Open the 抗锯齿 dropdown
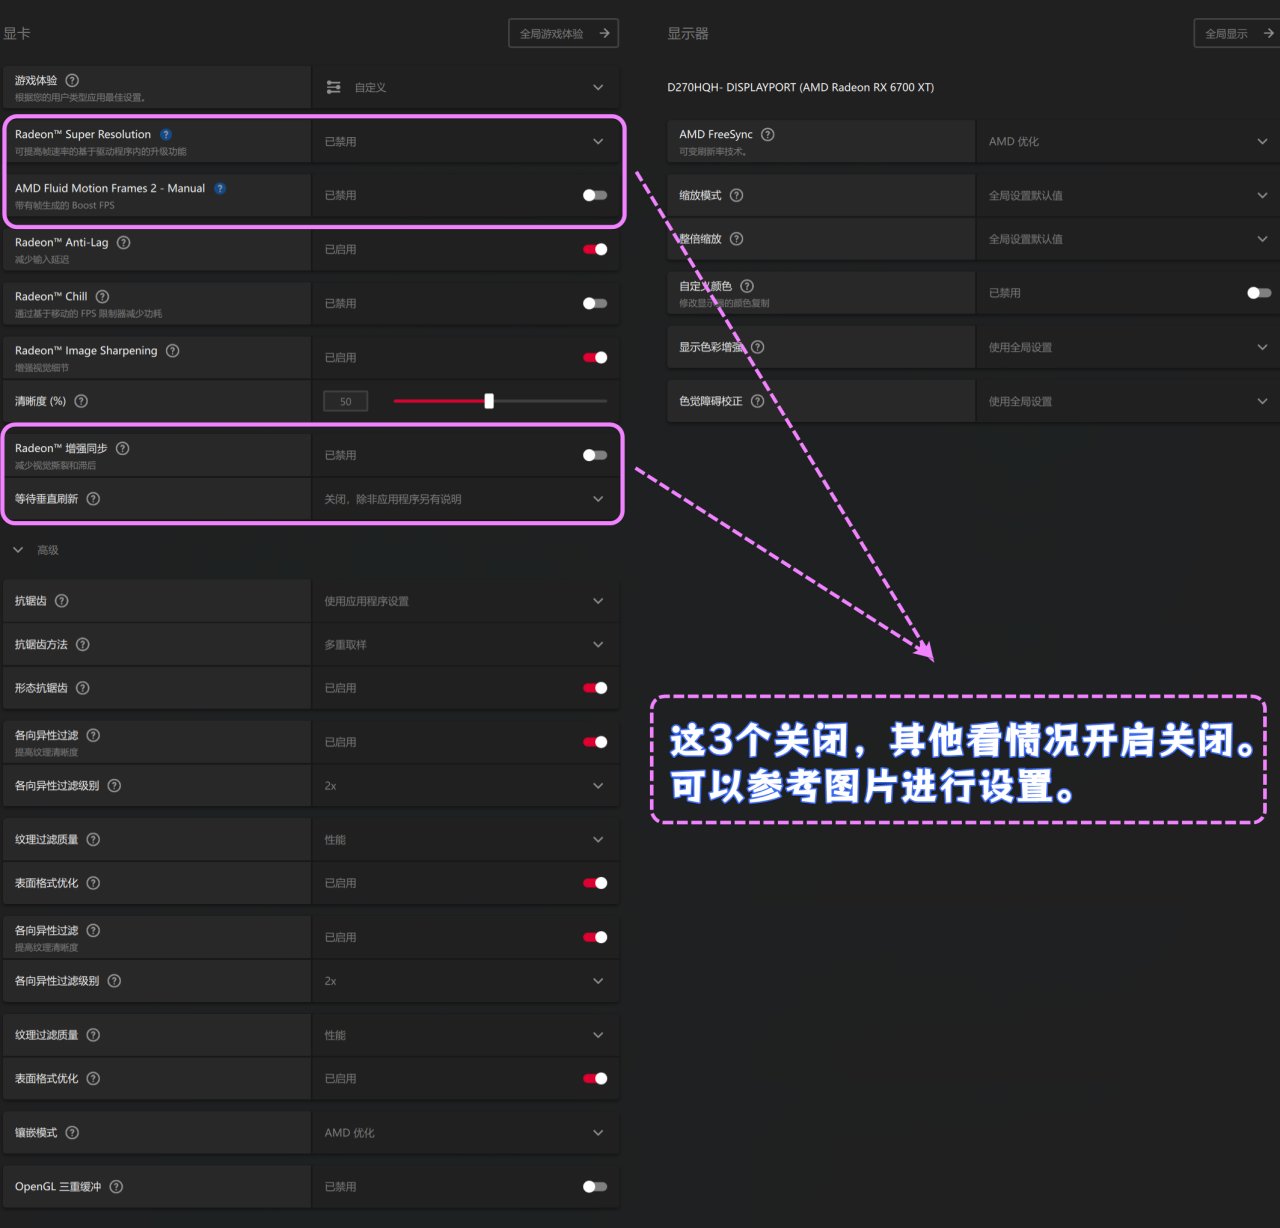The height and width of the screenshot is (1228, 1280). (465, 601)
